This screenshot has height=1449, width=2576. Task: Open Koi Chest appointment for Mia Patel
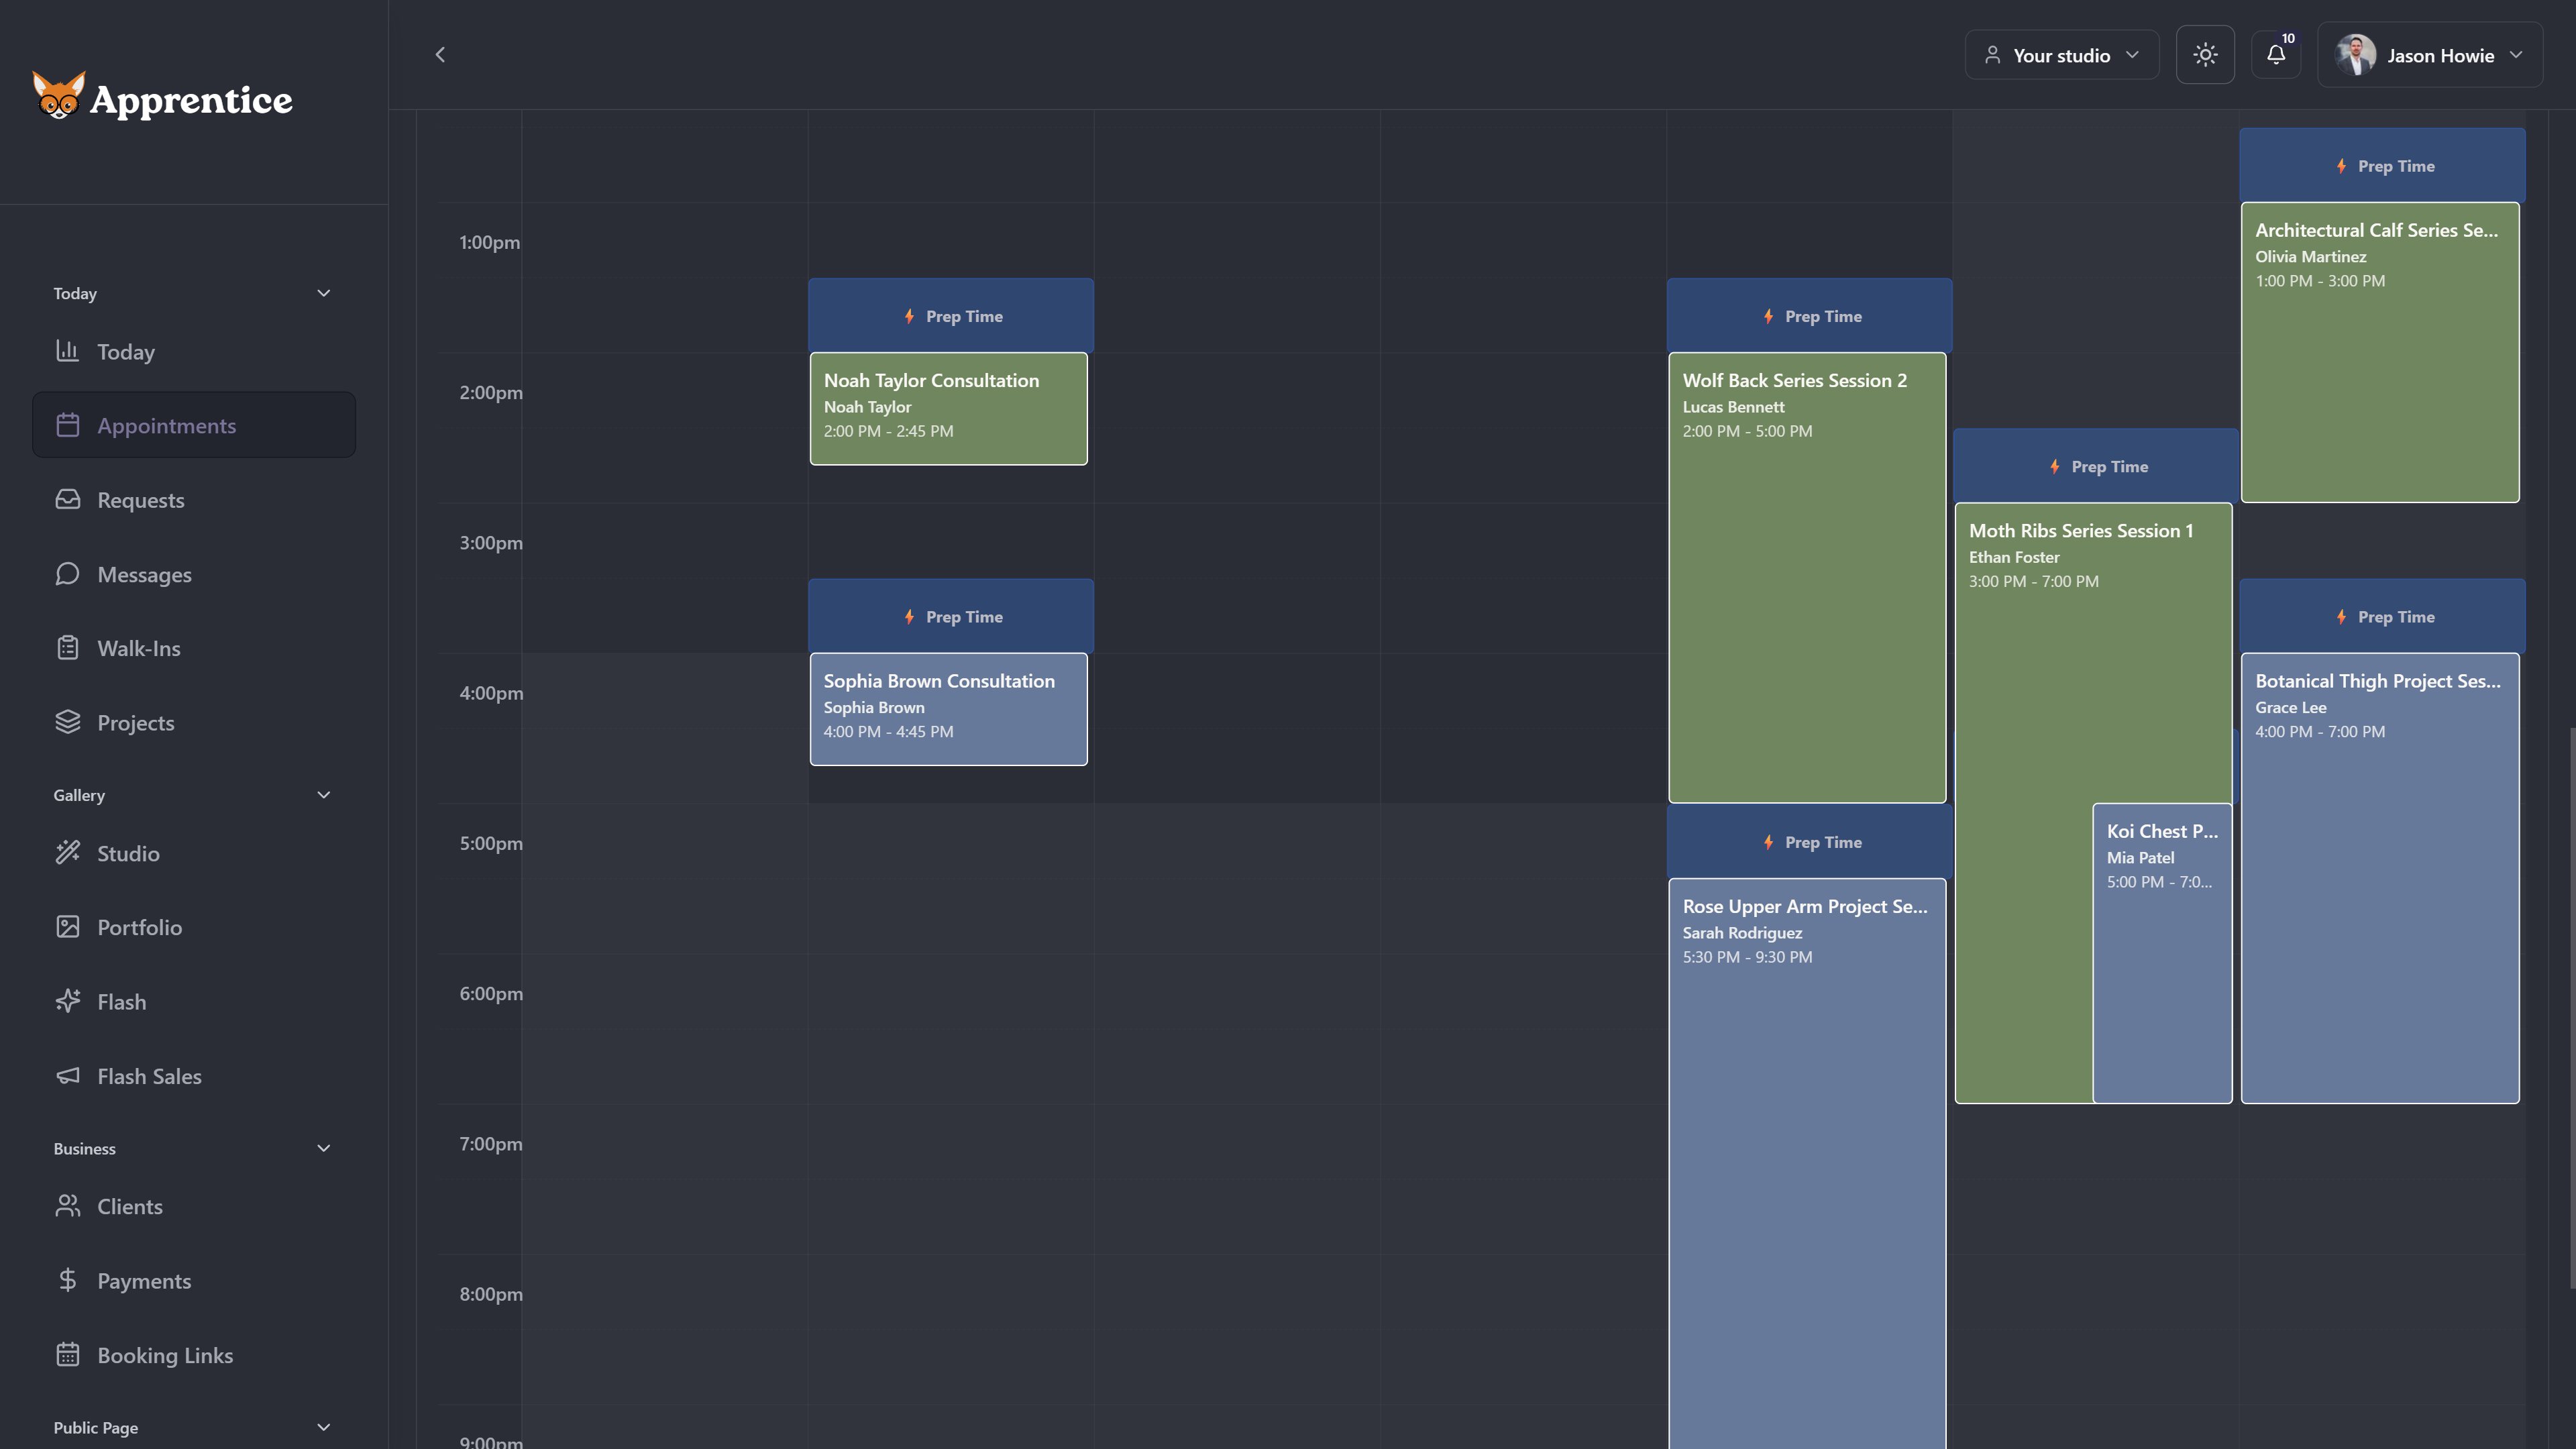click(2162, 953)
